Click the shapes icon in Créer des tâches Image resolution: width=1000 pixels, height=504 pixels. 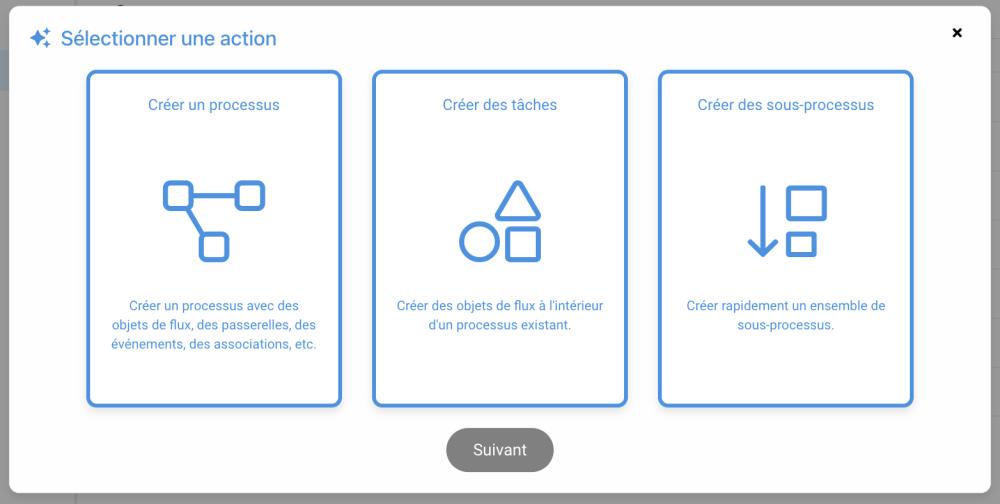tap(500, 221)
